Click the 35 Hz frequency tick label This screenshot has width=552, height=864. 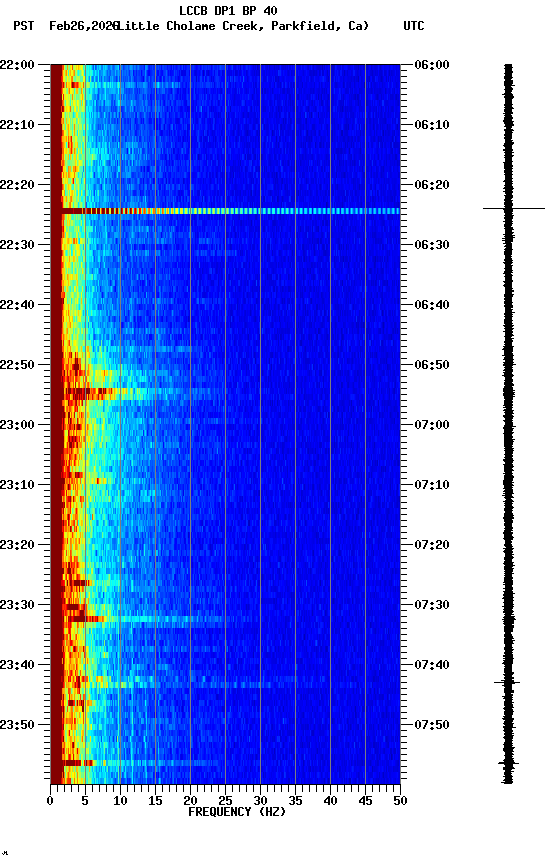click(x=295, y=801)
